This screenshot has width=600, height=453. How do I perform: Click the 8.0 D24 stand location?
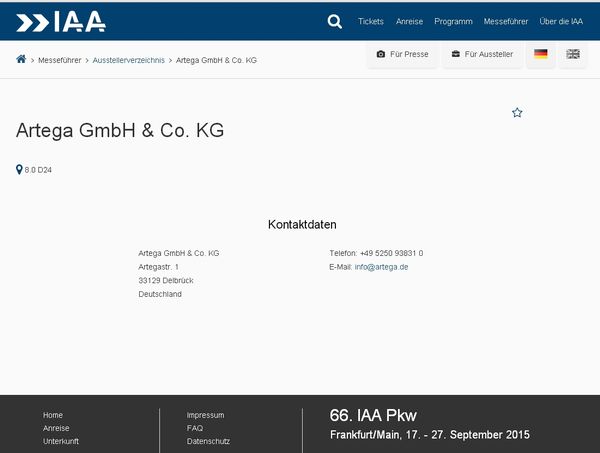[x=38, y=170]
